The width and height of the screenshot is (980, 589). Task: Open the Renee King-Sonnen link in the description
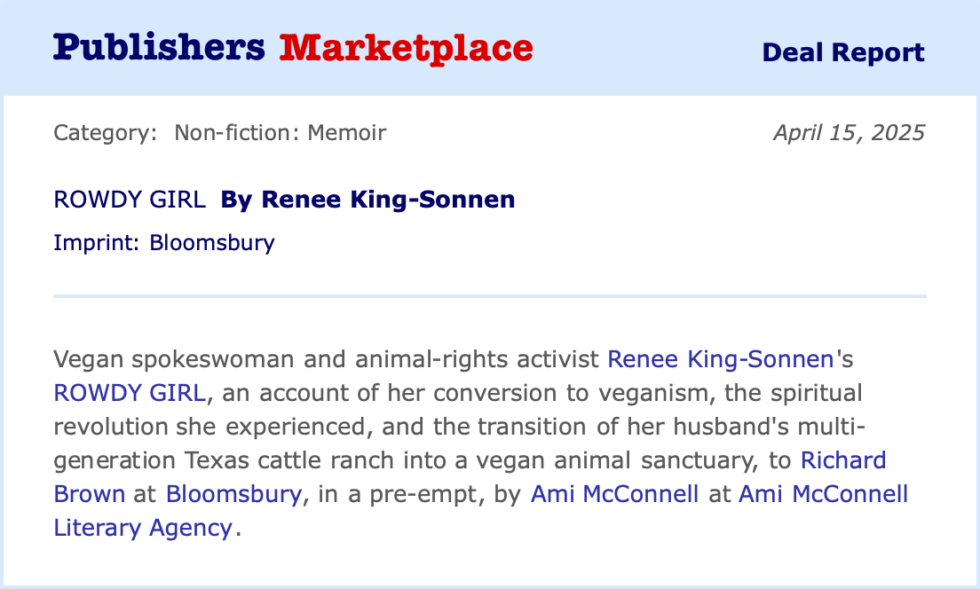[x=720, y=358]
